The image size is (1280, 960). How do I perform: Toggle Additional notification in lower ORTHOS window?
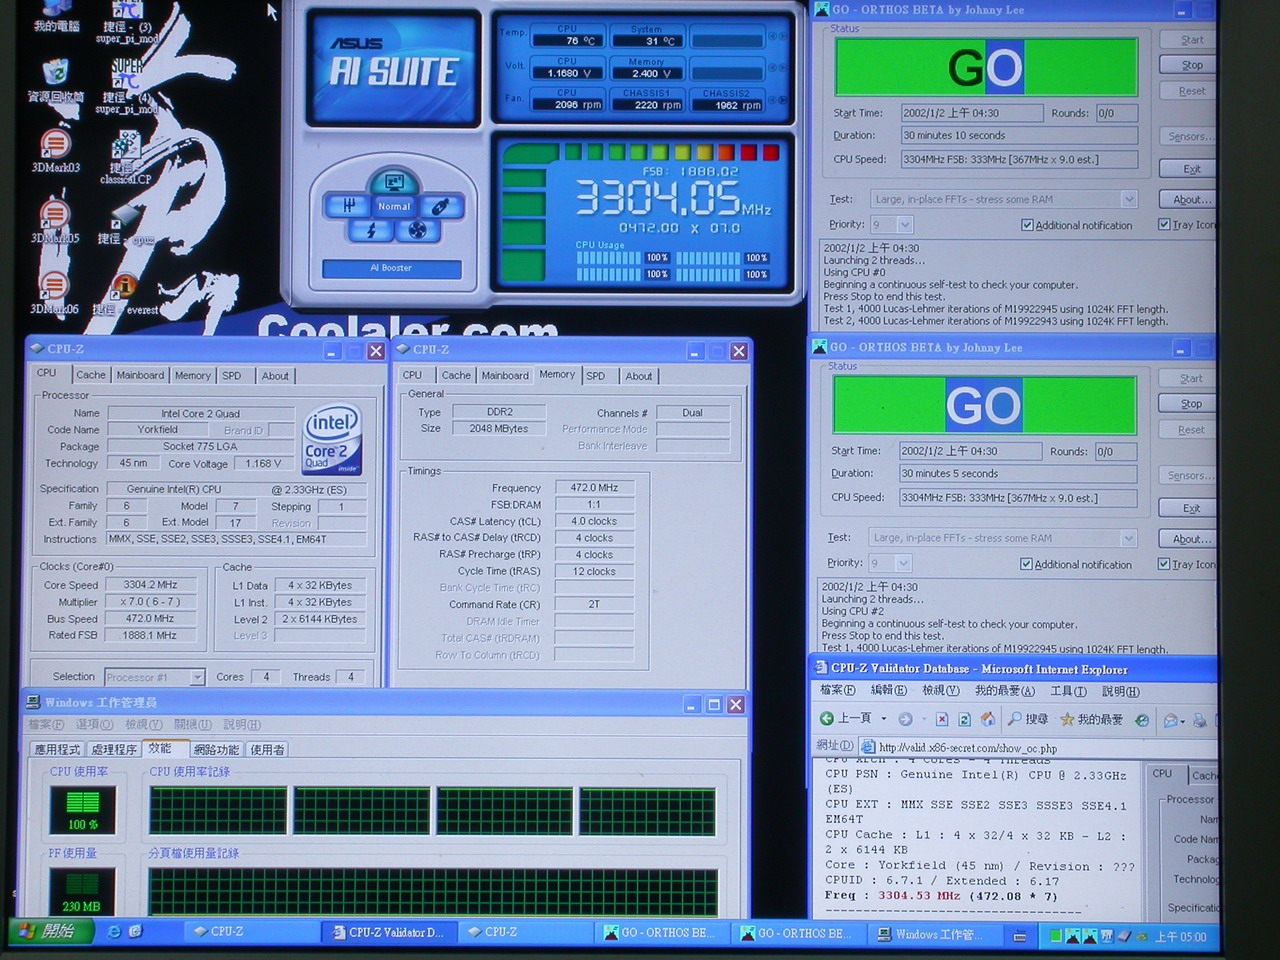pyautogui.click(x=1026, y=564)
